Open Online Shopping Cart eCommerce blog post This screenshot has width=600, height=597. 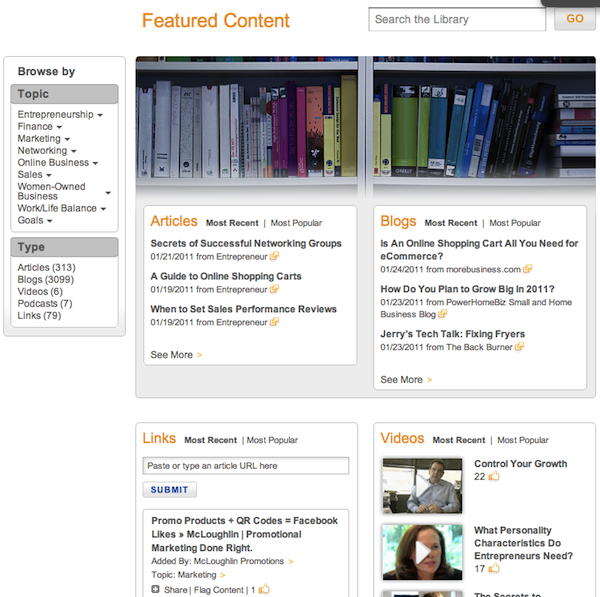(479, 250)
